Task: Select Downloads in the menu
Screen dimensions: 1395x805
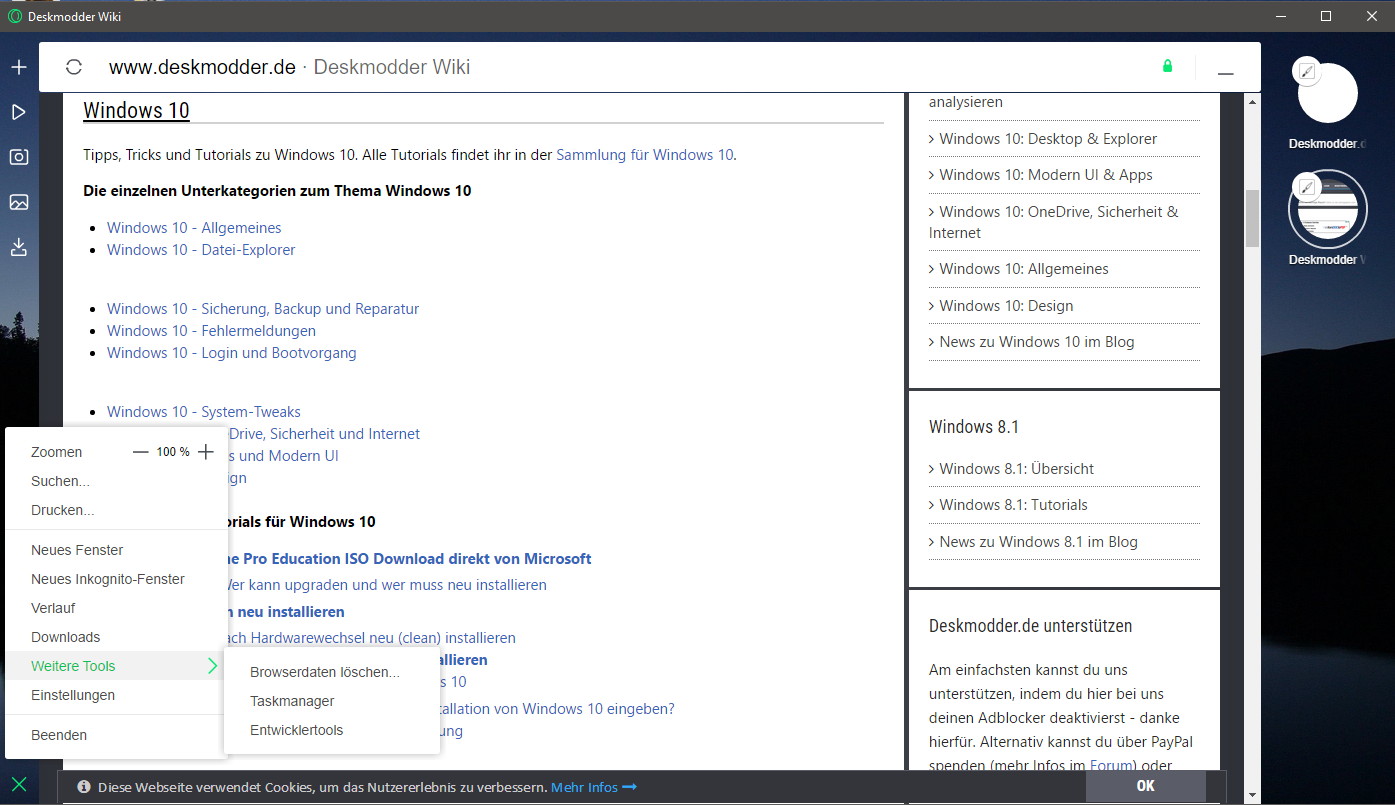Action: [x=65, y=637]
